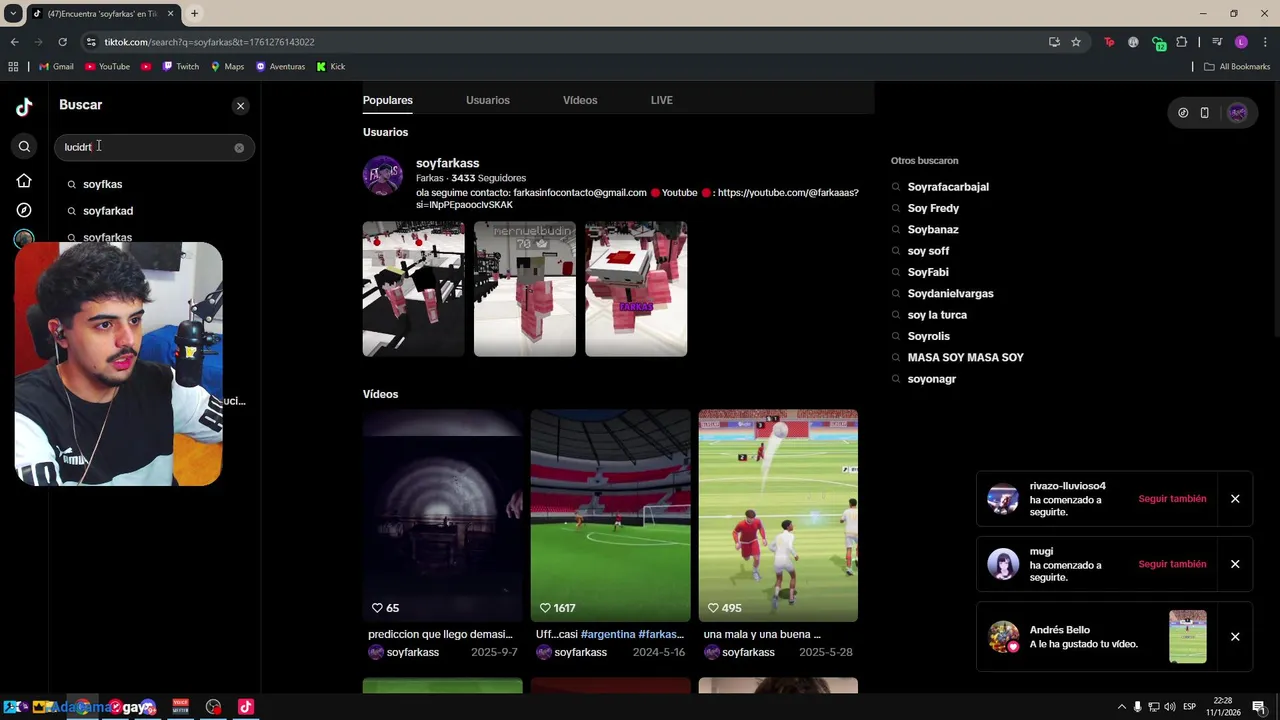Dismiss the Andrés Bello like notification
The width and height of the screenshot is (1280, 720).
tap(1235, 637)
